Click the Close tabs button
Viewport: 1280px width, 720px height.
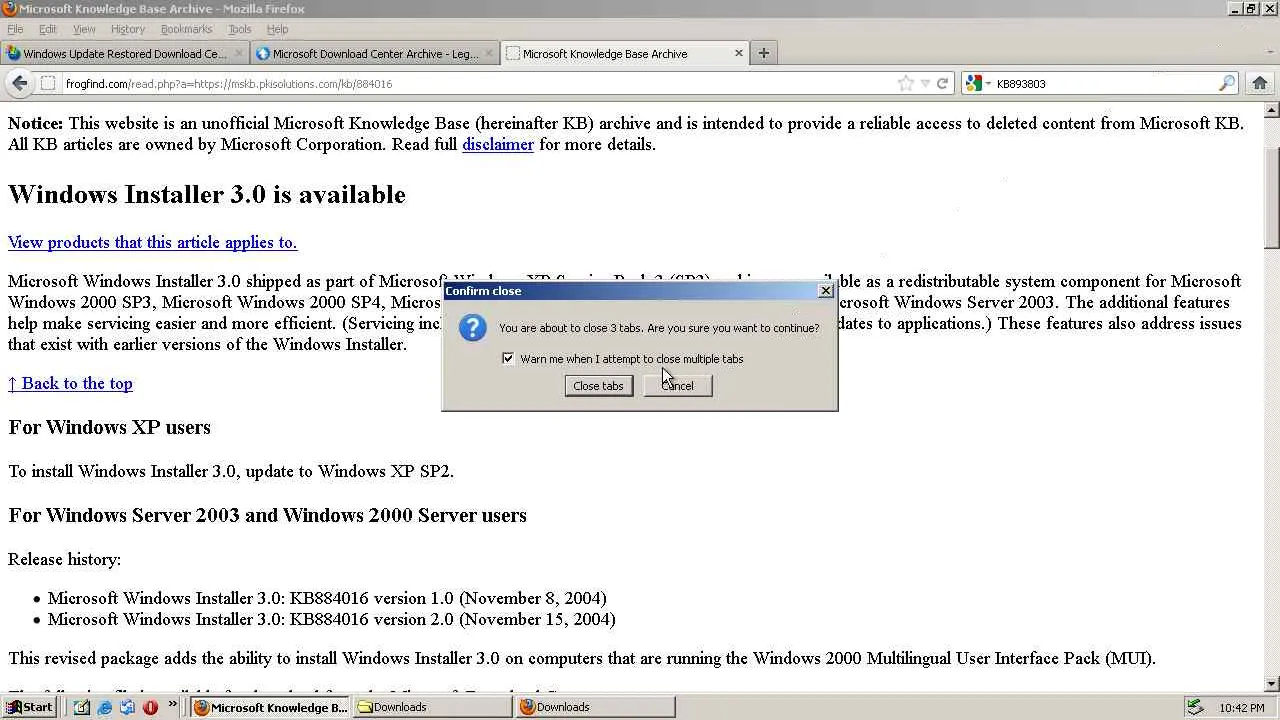pos(598,386)
